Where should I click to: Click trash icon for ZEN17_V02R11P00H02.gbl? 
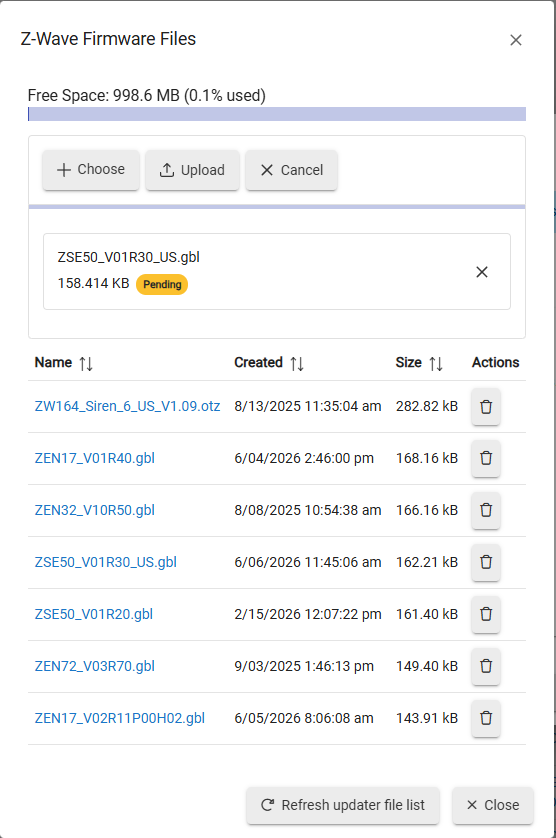[485, 718]
